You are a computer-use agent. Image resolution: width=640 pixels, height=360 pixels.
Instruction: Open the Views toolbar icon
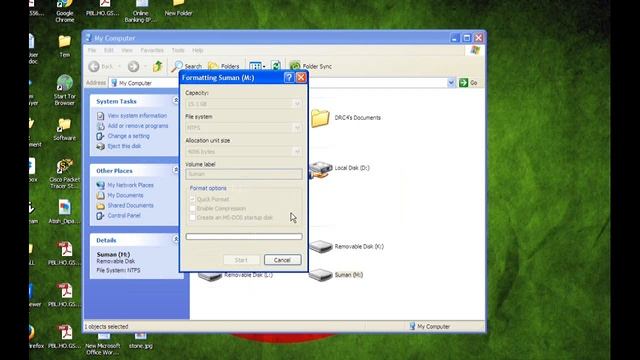point(257,66)
